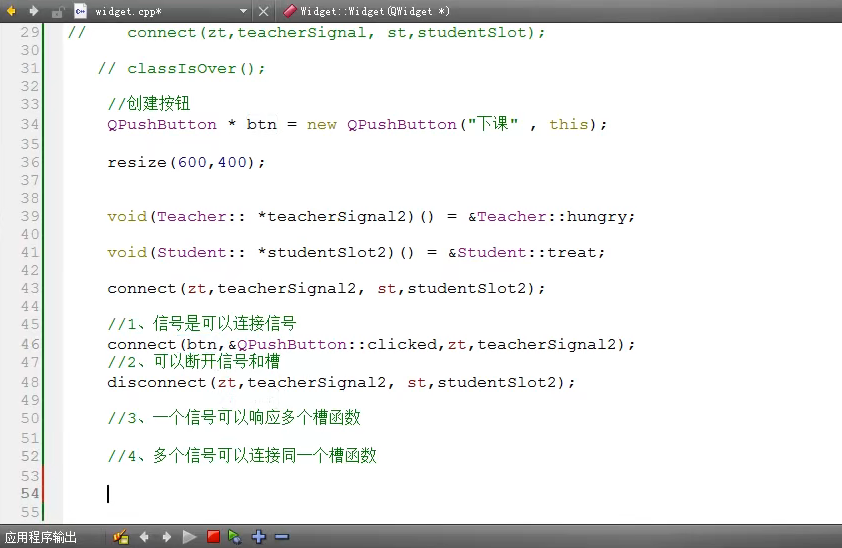
Task: Click &Teacher::hungry on line 39
Action: click(x=547, y=216)
